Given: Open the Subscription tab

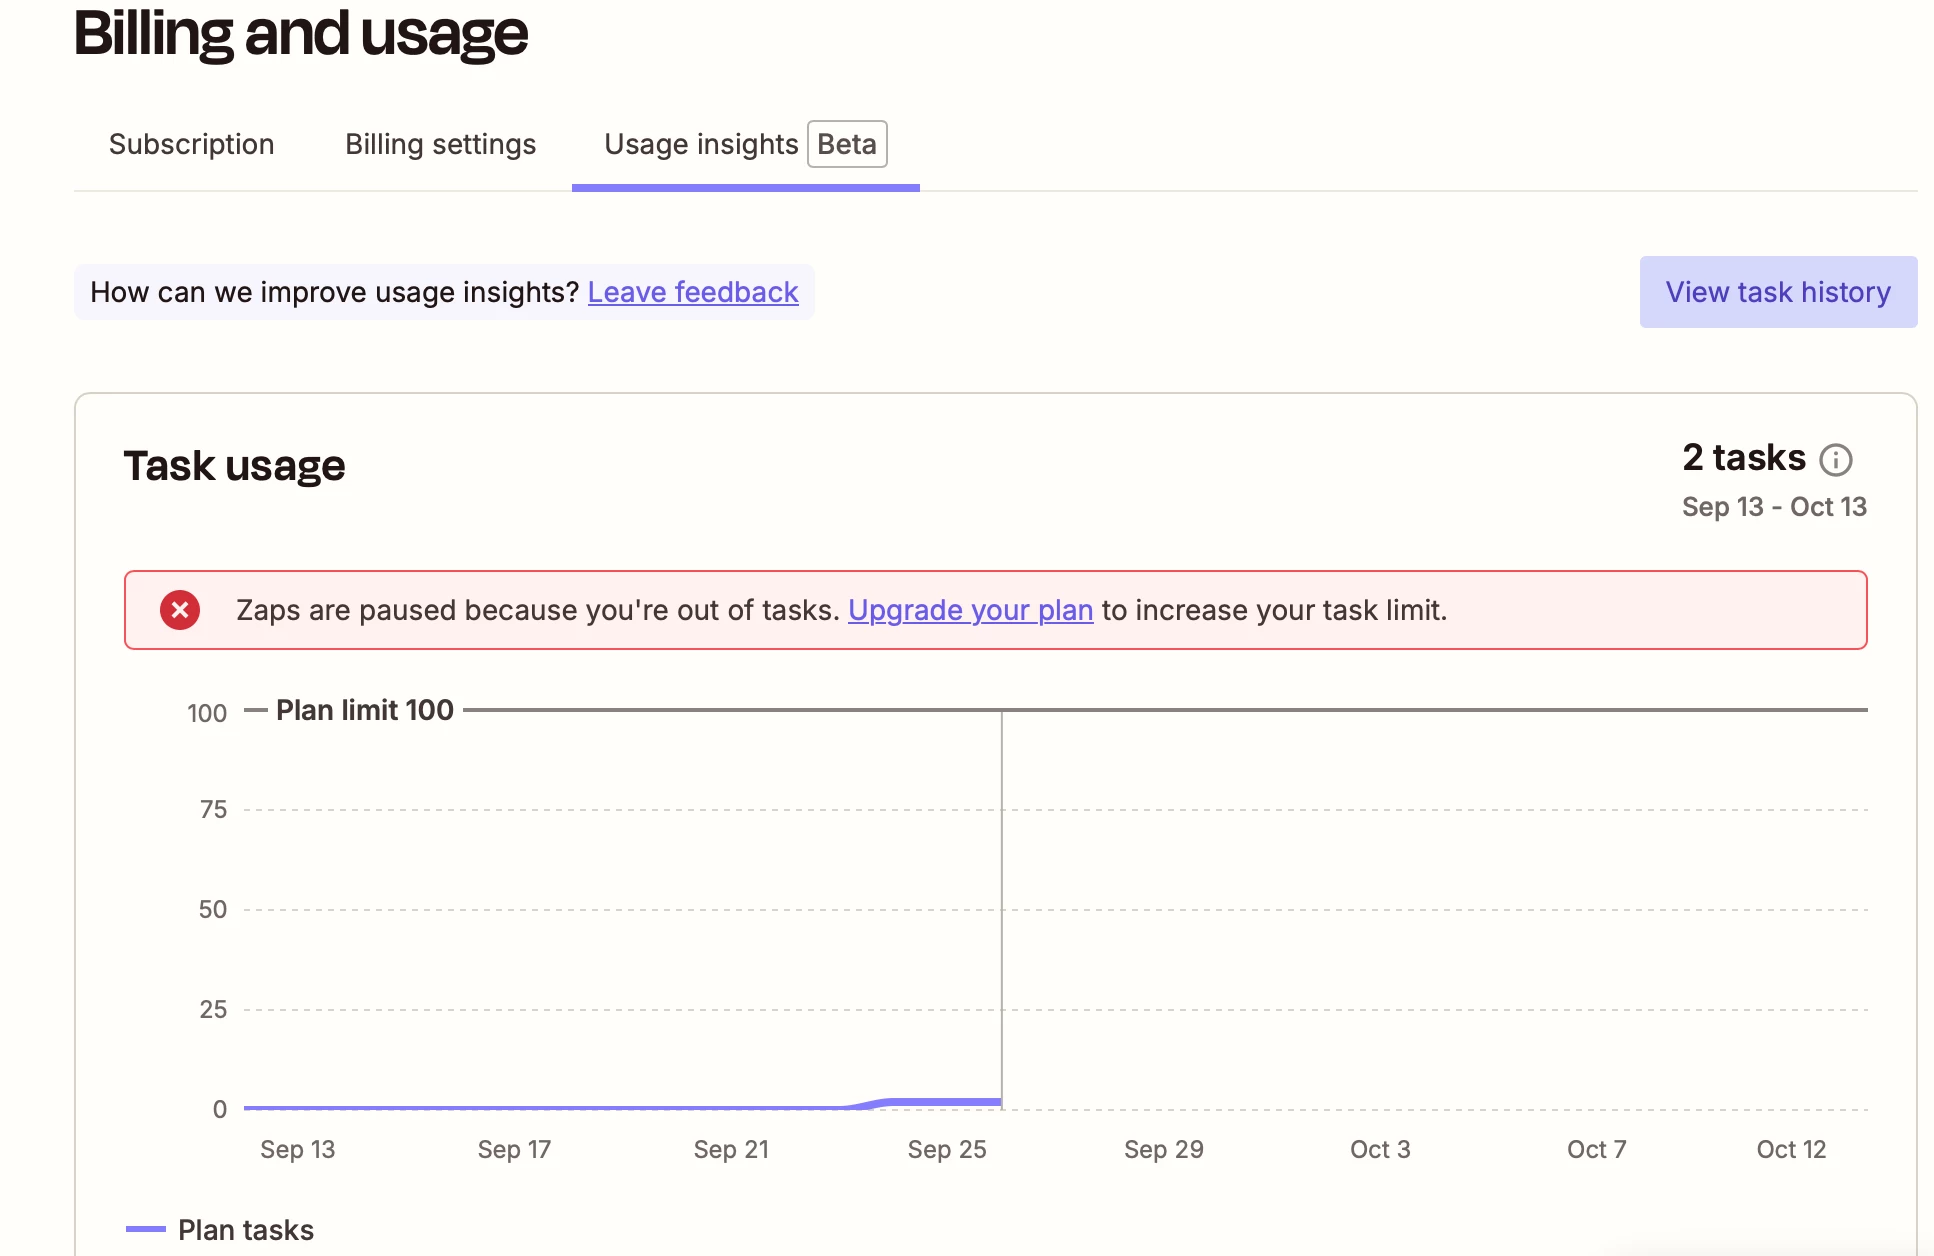Looking at the screenshot, I should 191,144.
